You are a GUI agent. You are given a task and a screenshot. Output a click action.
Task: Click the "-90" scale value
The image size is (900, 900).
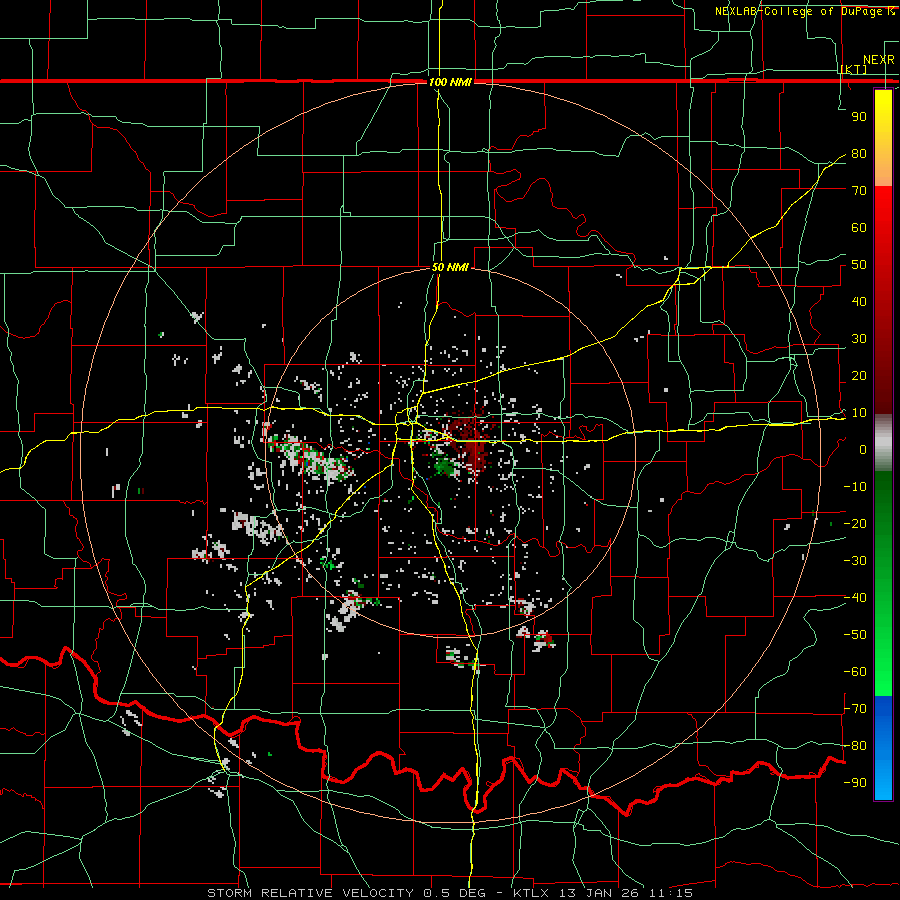coord(855,783)
